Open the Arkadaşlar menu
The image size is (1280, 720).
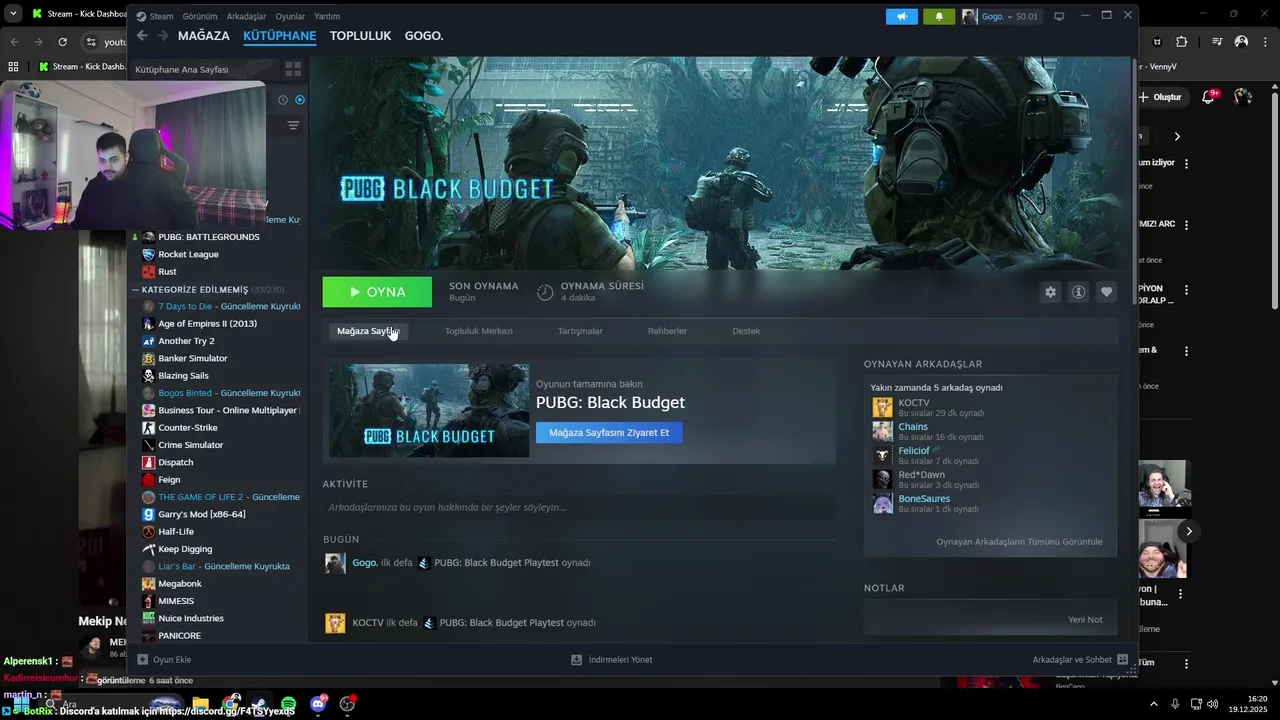(x=246, y=16)
